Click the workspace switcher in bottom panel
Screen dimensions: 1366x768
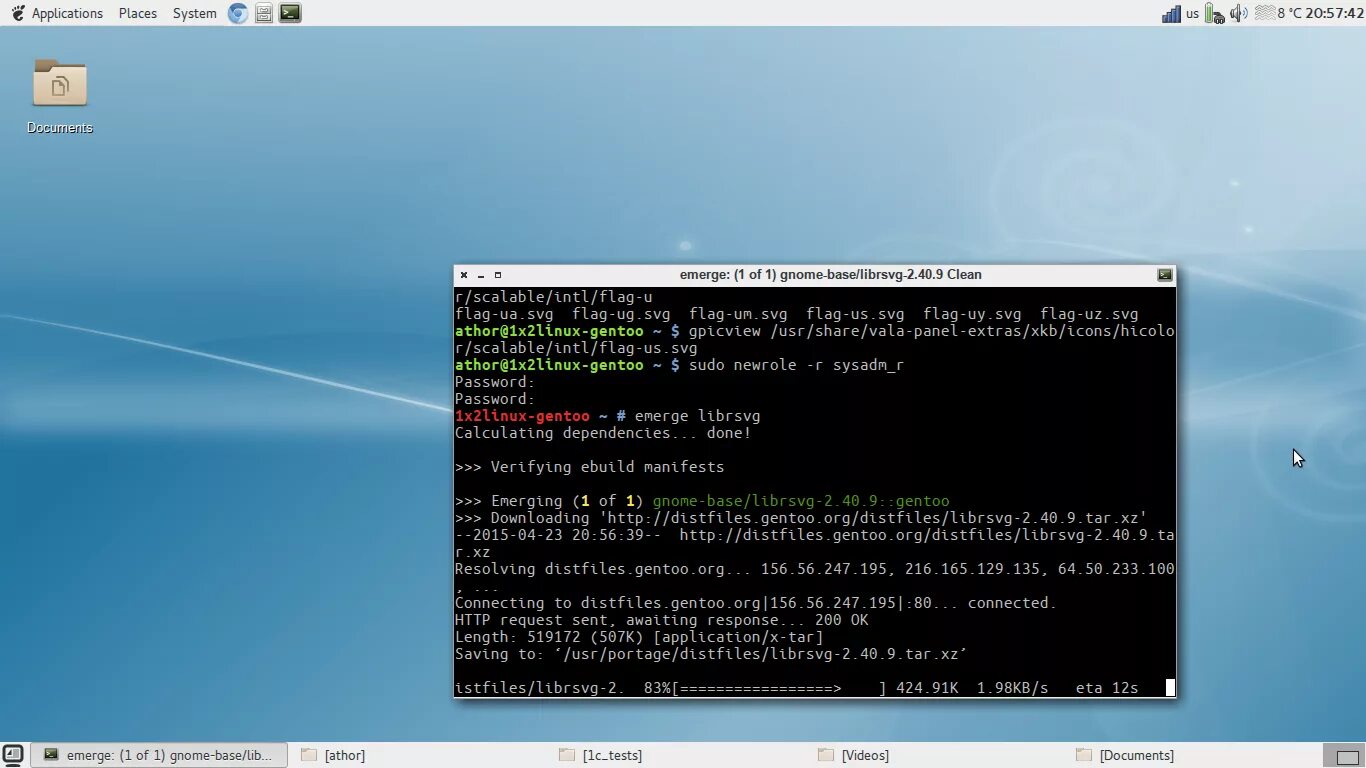coord(1344,755)
